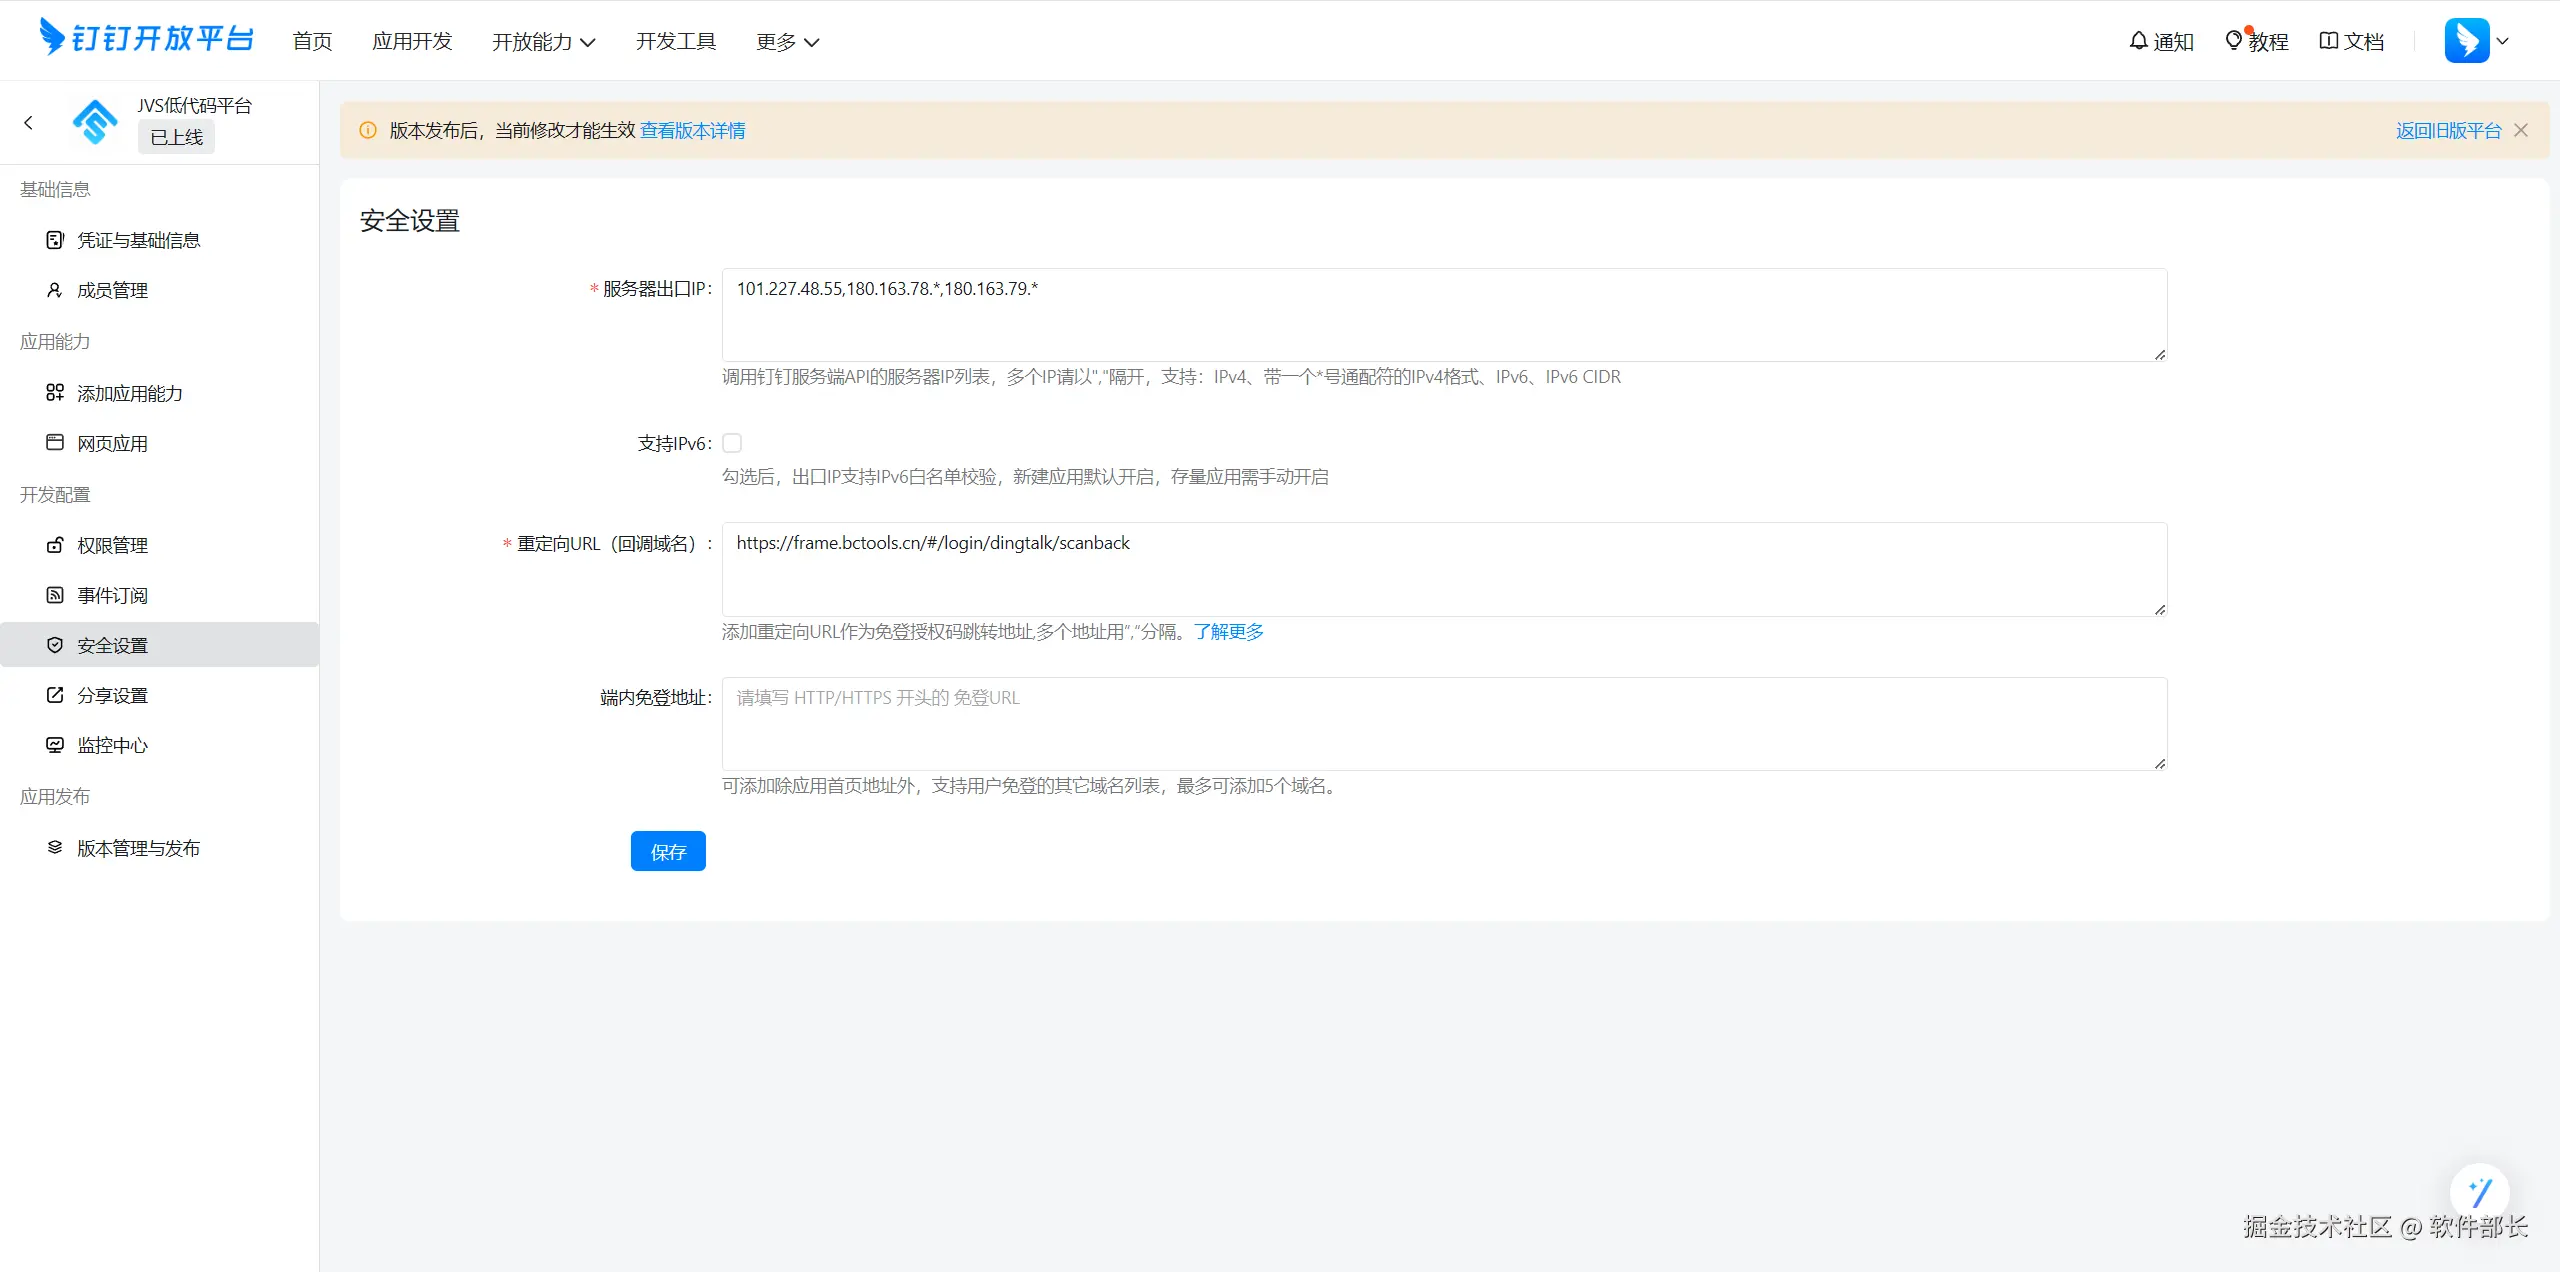Enable the 支持IPv6 checkbox
This screenshot has height=1272, width=2560.
[x=732, y=443]
